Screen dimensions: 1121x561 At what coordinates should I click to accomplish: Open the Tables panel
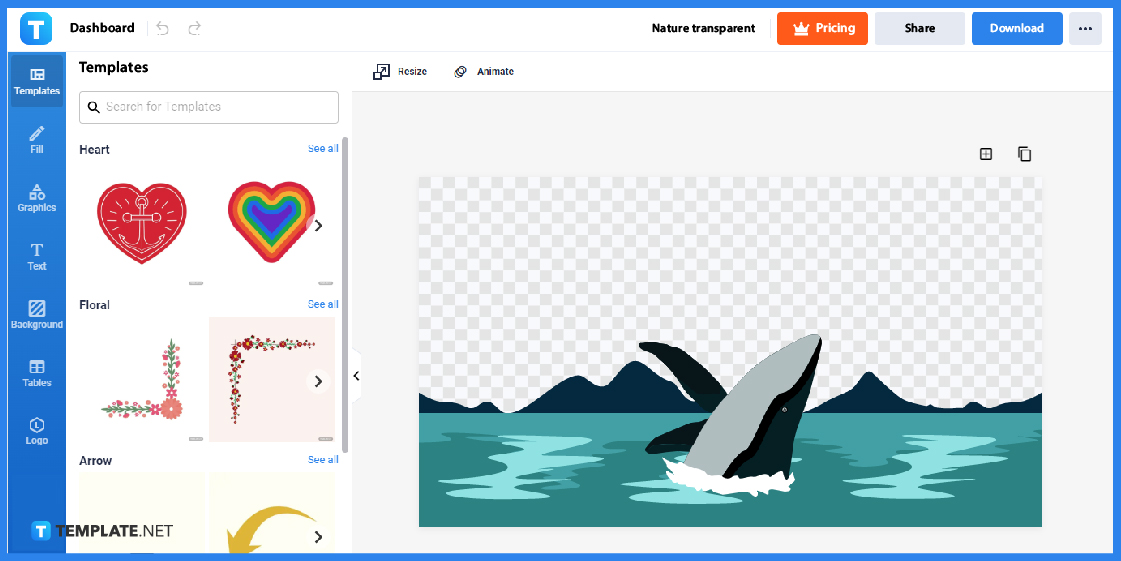pyautogui.click(x=36, y=373)
